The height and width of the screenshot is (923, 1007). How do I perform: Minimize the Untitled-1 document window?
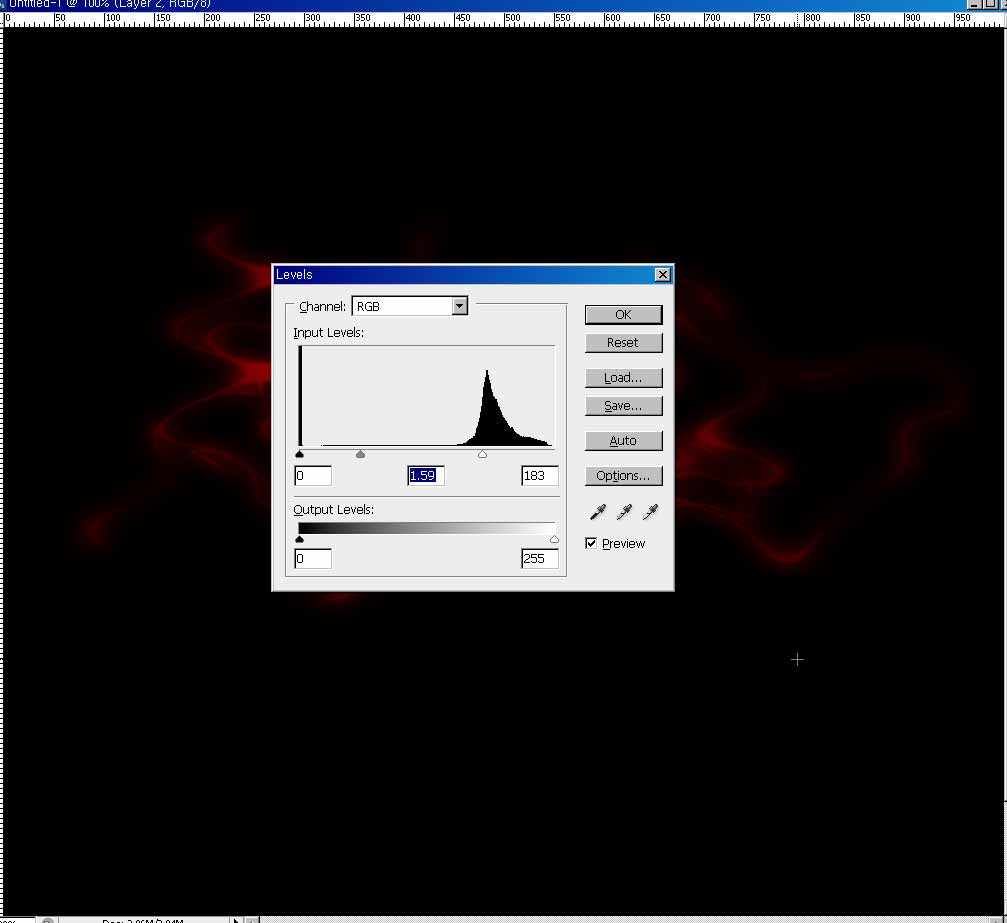(974, 4)
